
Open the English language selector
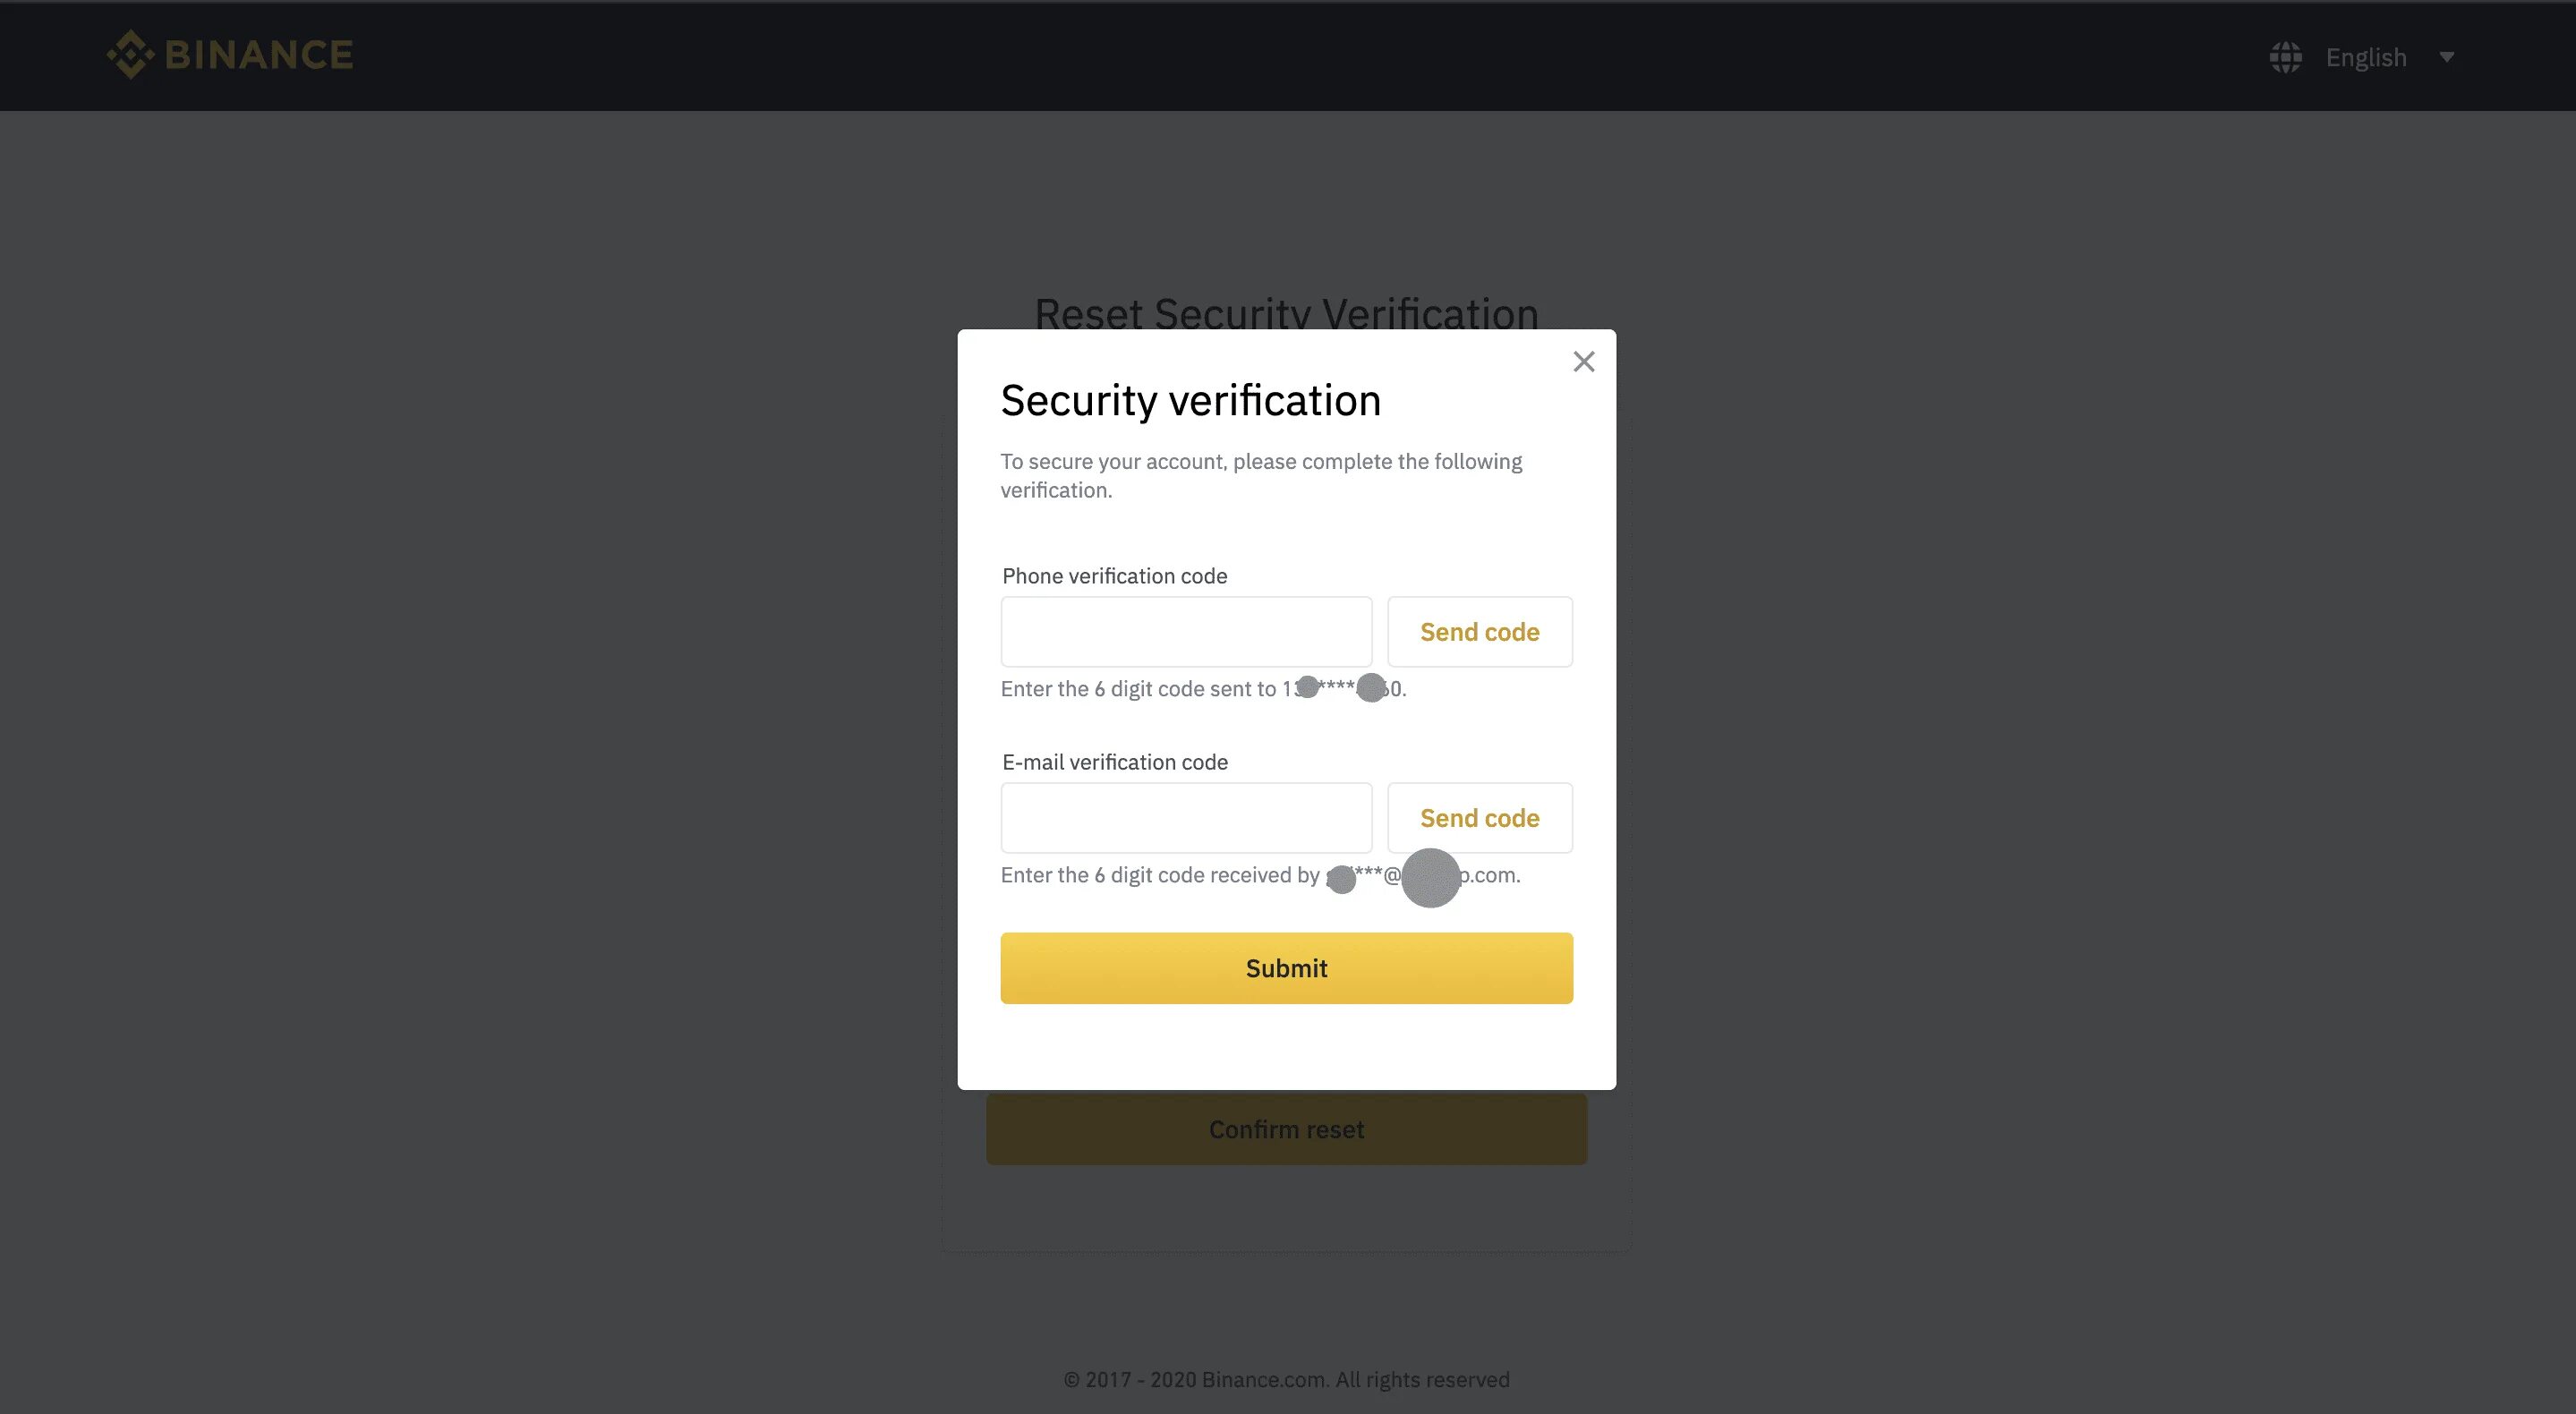[x=2365, y=57]
